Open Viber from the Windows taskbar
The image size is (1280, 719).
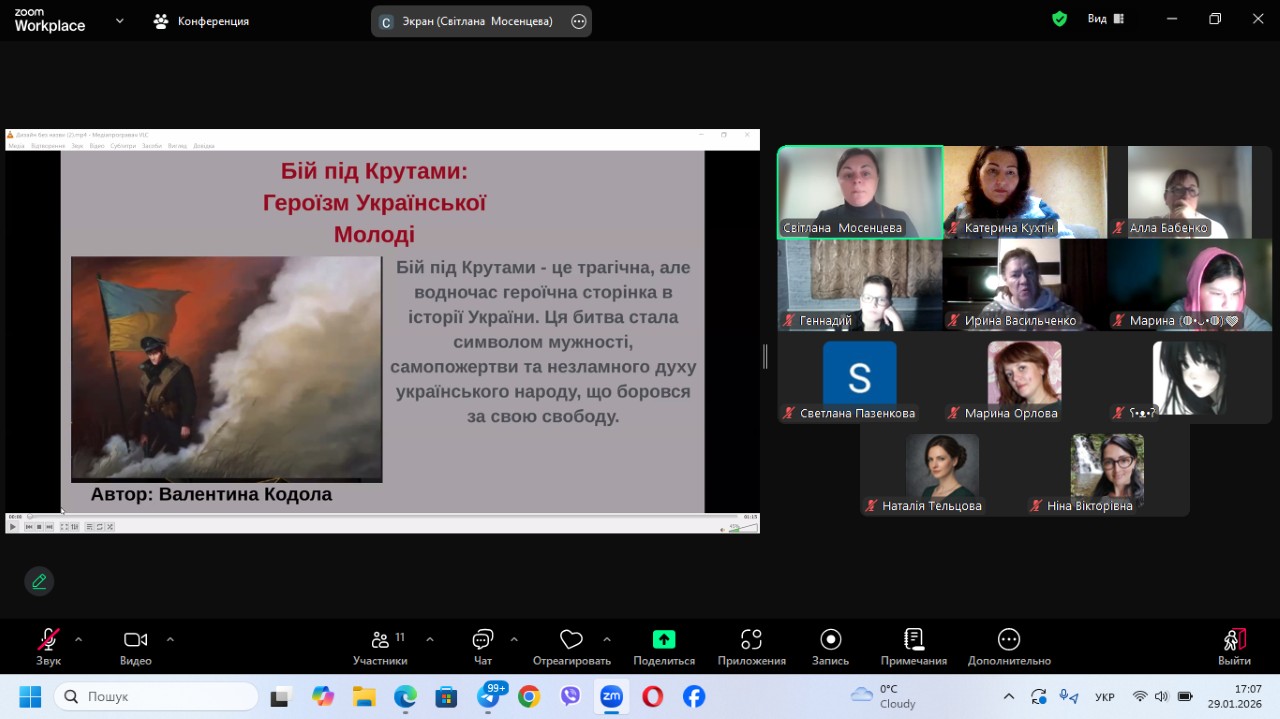pyautogui.click(x=571, y=696)
